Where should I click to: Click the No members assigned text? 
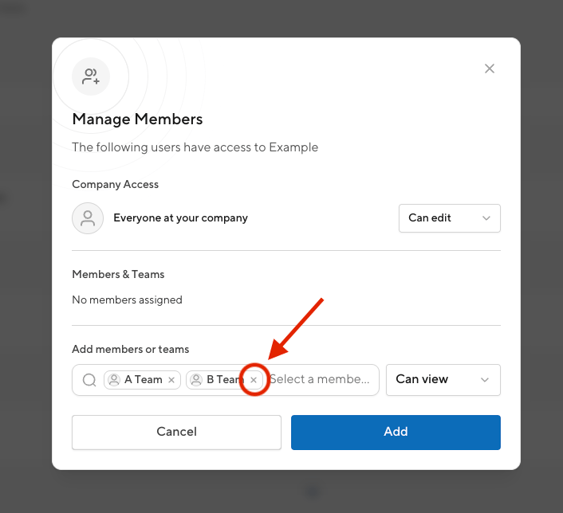(x=127, y=300)
